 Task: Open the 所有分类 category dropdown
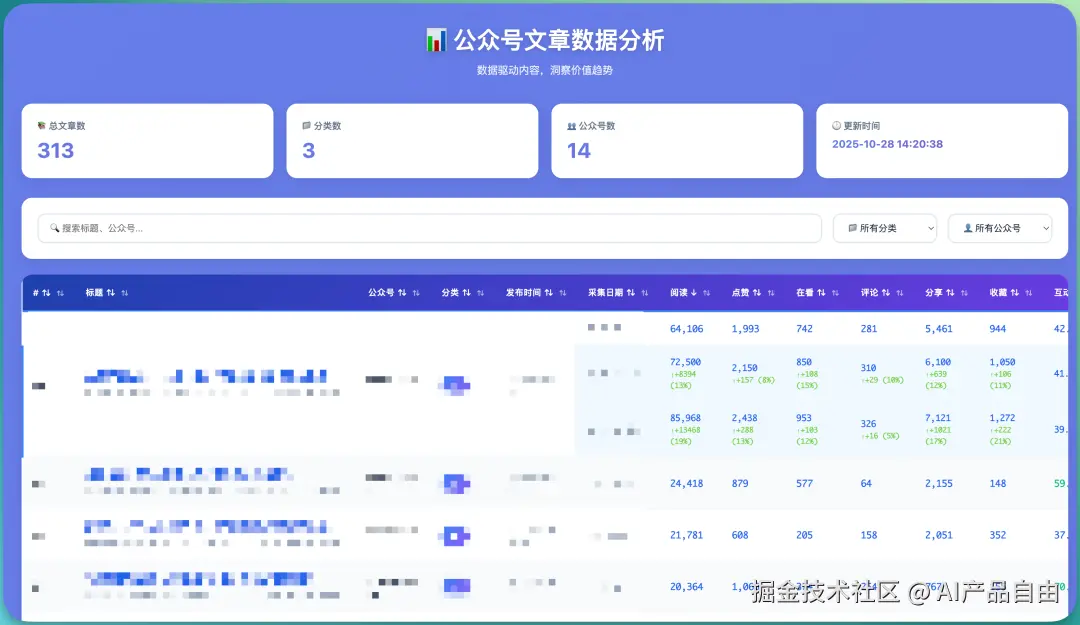[884, 228]
